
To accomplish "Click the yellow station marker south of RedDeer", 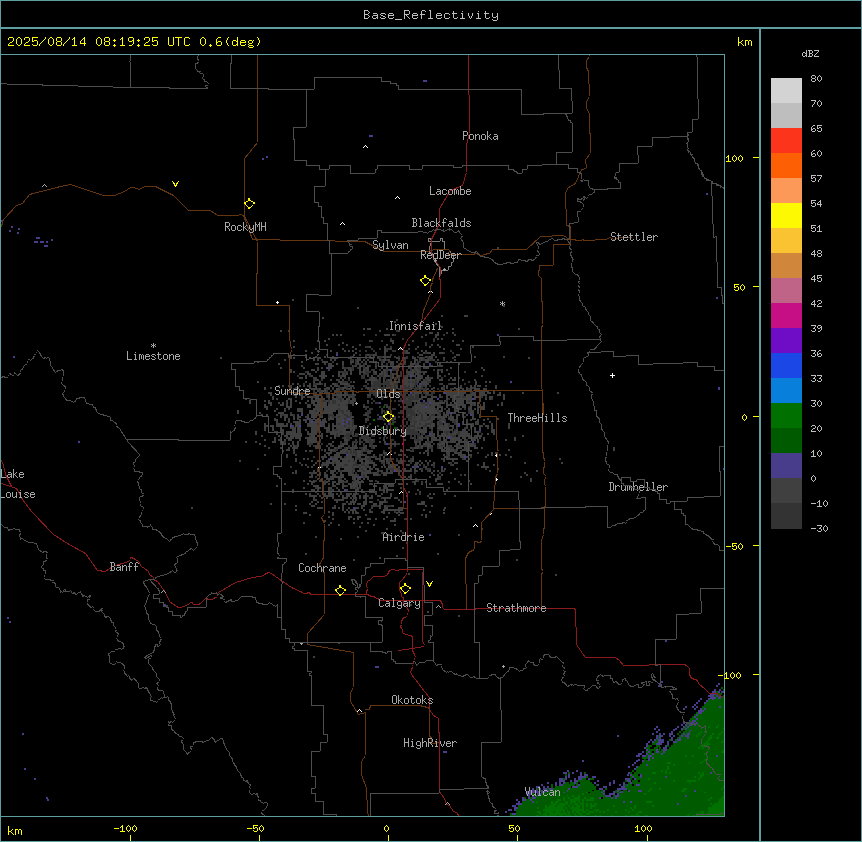I will coord(425,280).
